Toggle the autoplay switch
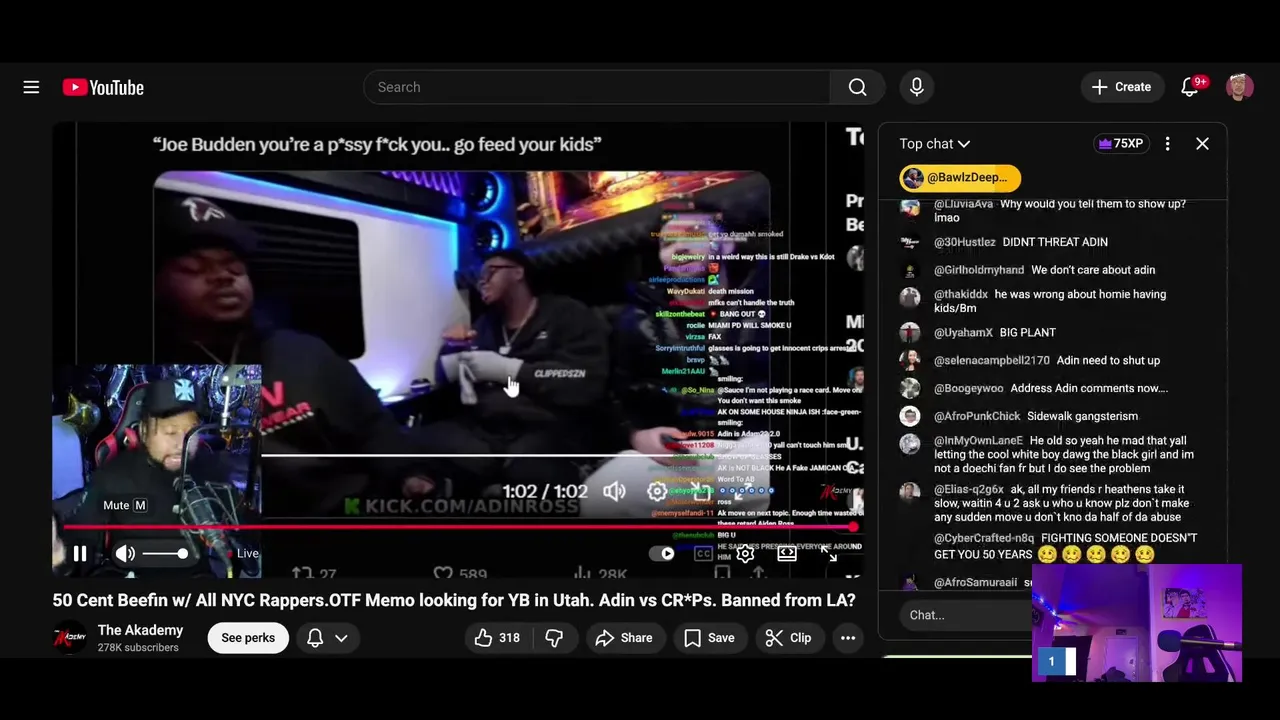This screenshot has height=720, width=1280. click(x=662, y=553)
